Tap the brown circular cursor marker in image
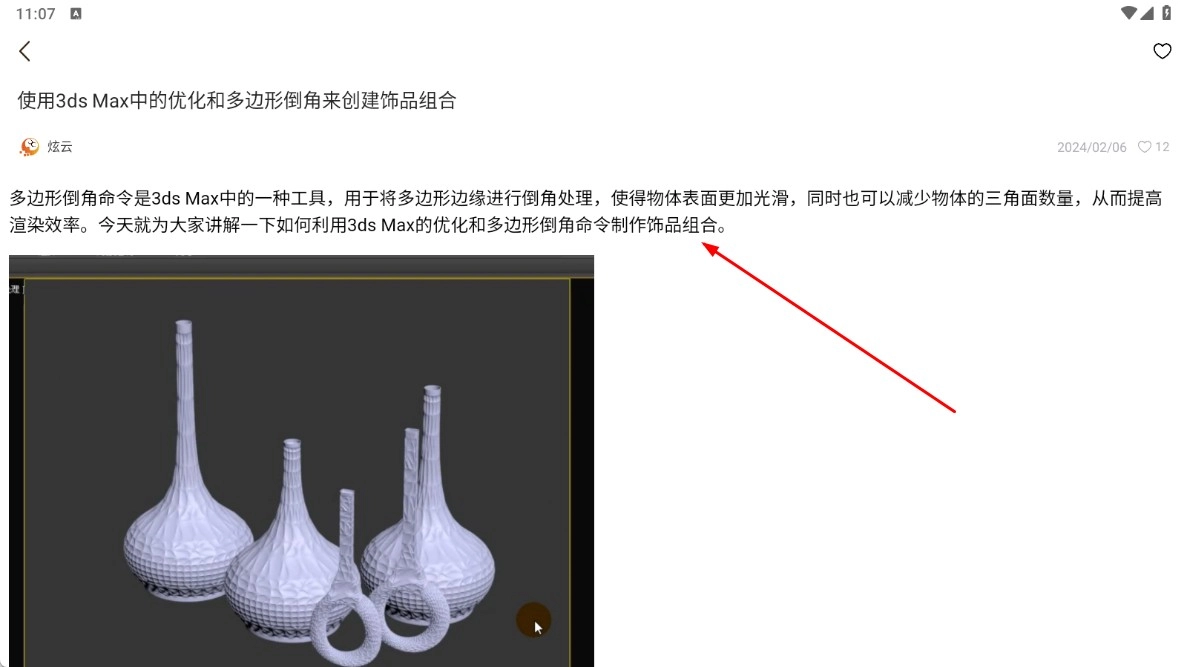The height and width of the screenshot is (667, 1187). (533, 620)
